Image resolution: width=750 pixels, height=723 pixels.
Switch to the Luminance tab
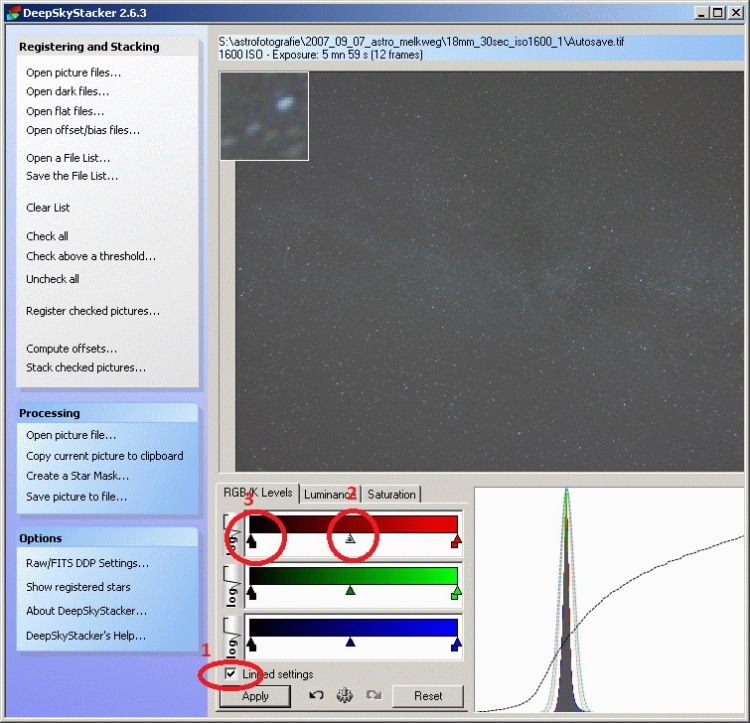330,494
